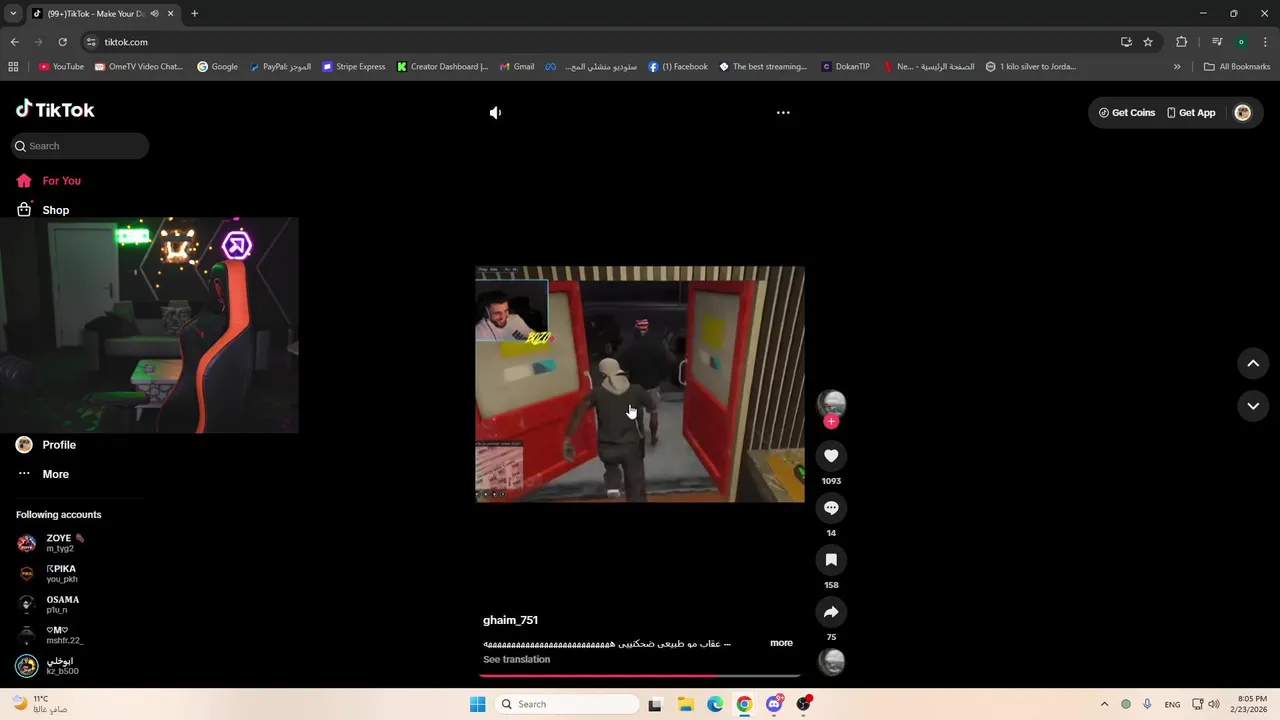
Task: Open Microsoft Edge from taskbar
Action: tap(715, 704)
